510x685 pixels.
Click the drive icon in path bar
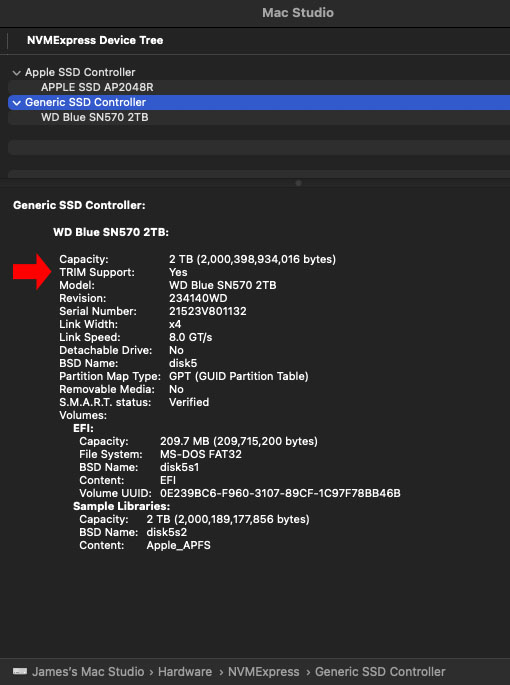[x=20, y=671]
